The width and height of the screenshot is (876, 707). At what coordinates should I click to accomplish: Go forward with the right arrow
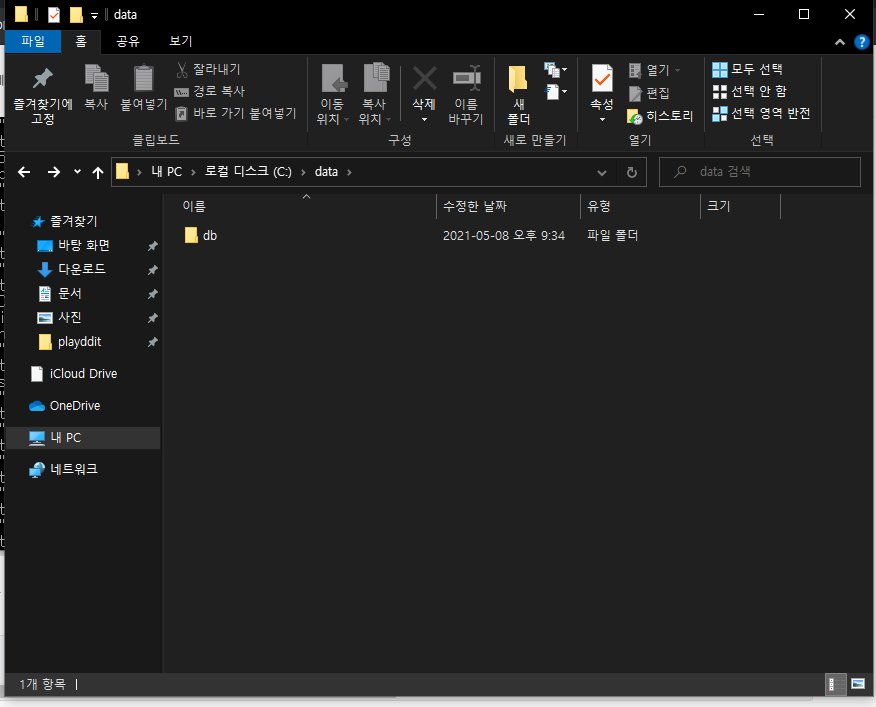click(x=54, y=172)
